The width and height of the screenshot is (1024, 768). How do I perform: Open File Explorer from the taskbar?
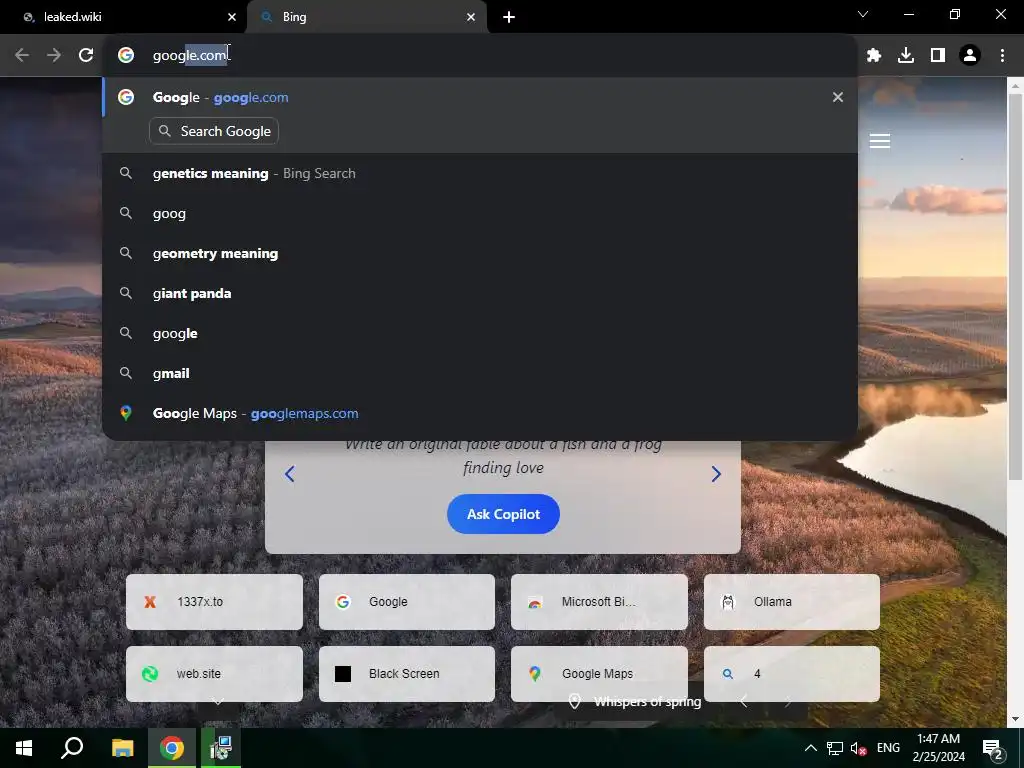click(x=122, y=748)
